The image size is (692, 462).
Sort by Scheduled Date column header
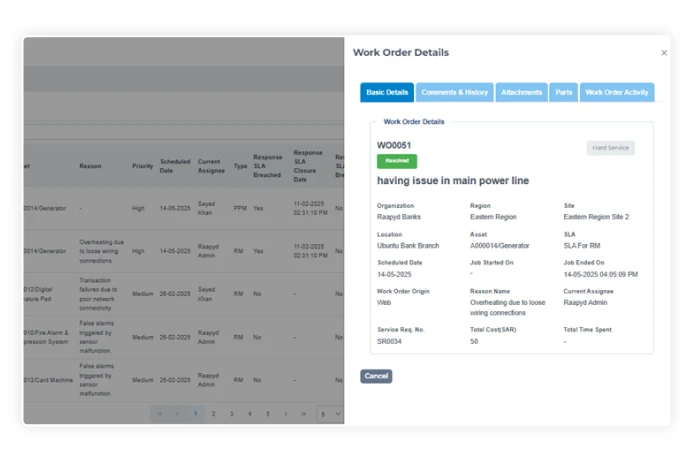coord(175,166)
